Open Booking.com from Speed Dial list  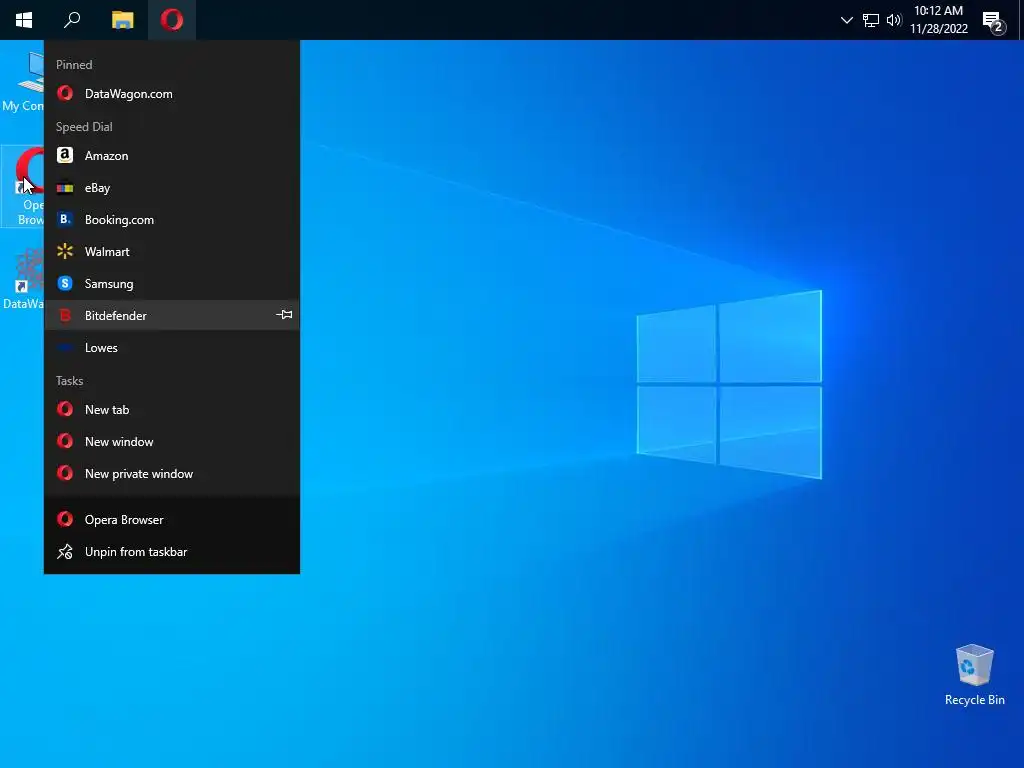click(x=172, y=219)
